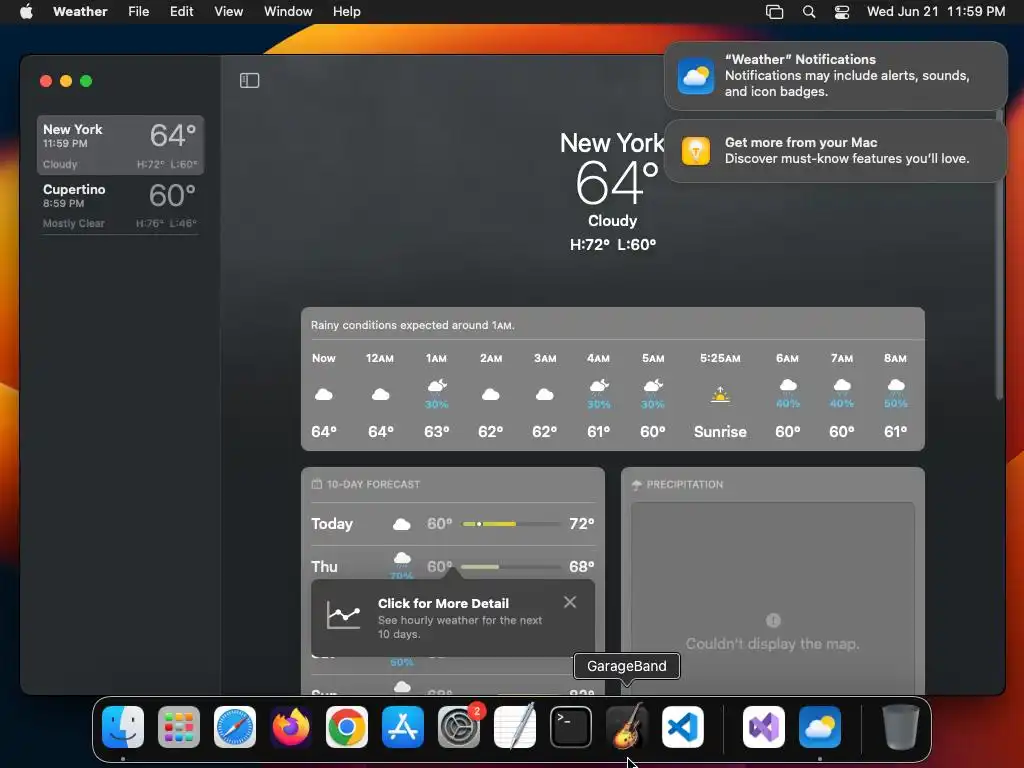1024x768 pixels.
Task: Click the 4AM rain icon in hourly forecast
Action: [599, 387]
